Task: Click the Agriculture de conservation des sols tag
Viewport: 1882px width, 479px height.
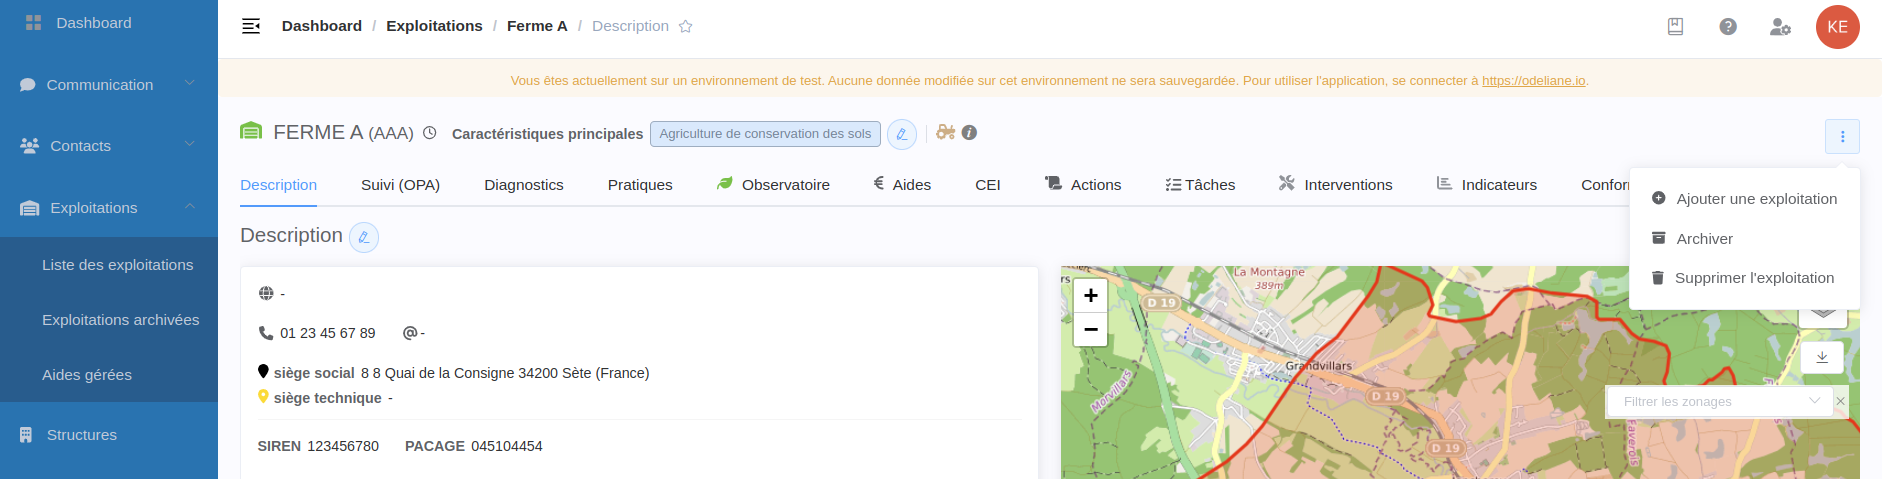Action: (765, 134)
